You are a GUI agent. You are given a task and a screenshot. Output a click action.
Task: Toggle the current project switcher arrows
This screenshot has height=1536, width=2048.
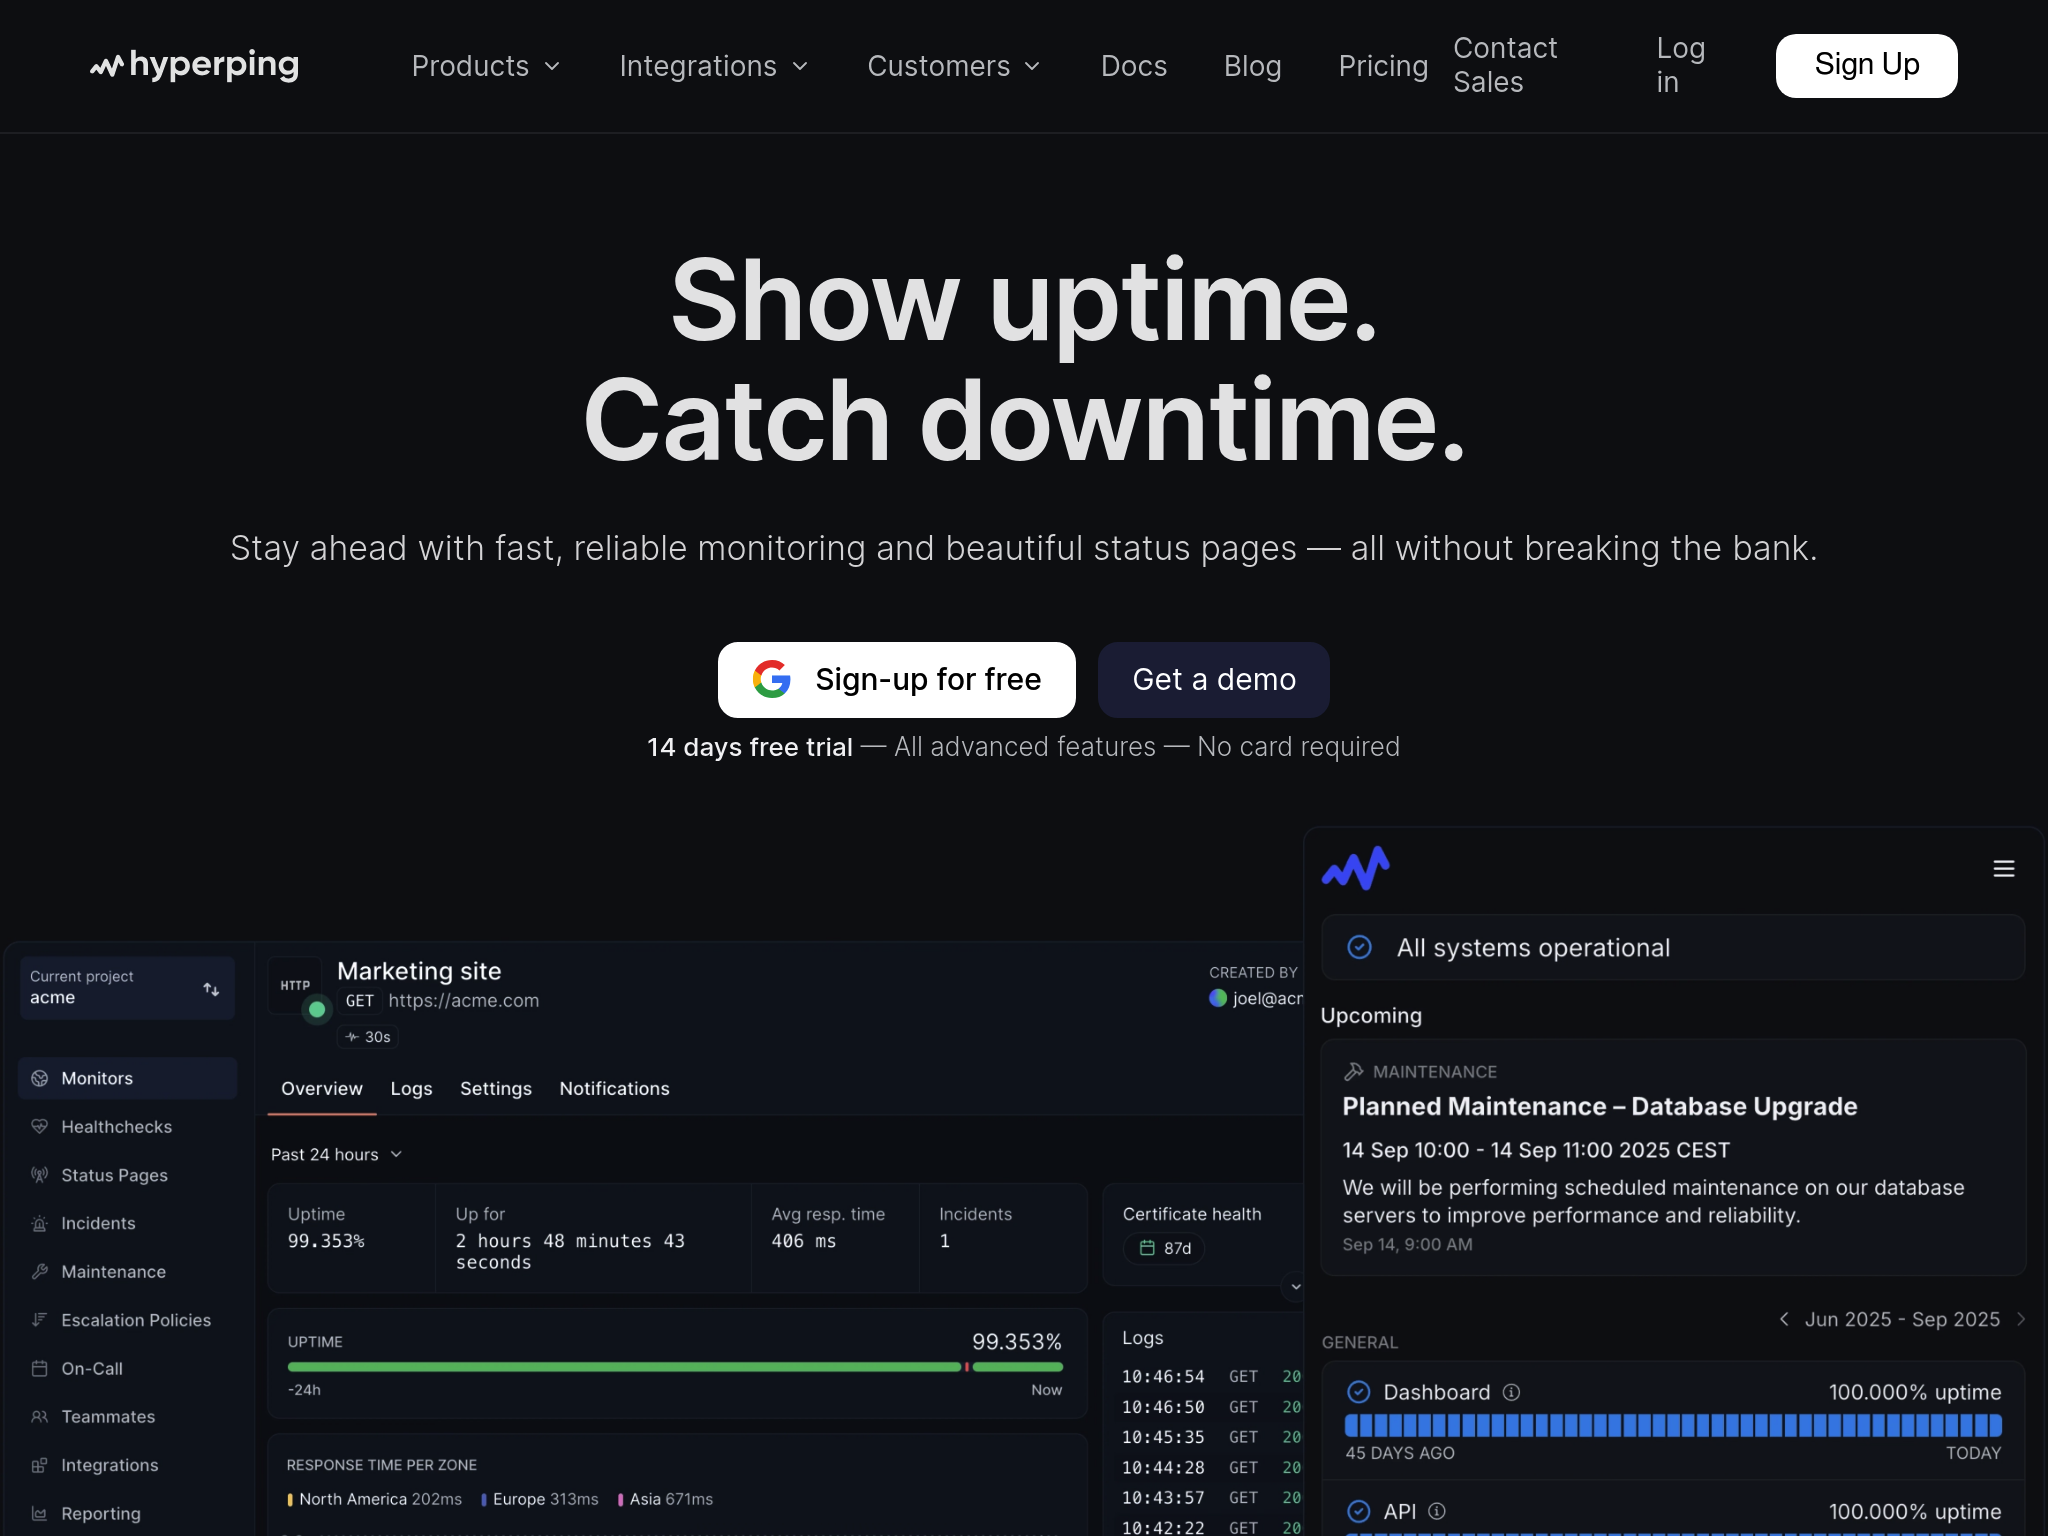211,989
